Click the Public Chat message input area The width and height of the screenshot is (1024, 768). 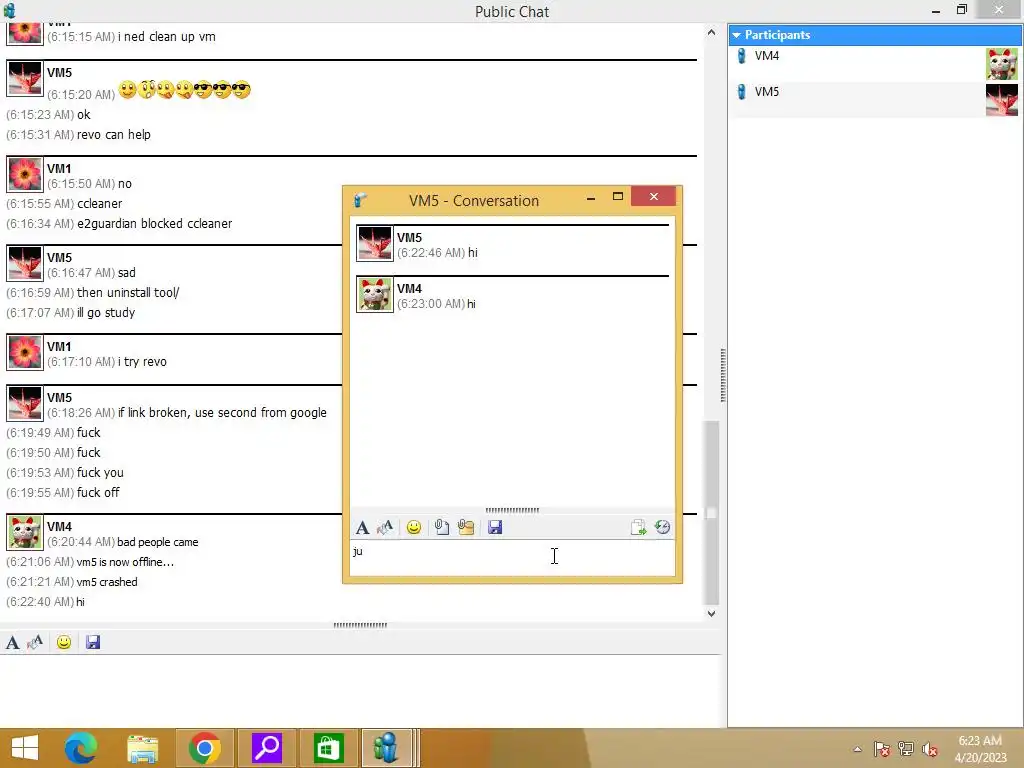pyautogui.click(x=360, y=690)
